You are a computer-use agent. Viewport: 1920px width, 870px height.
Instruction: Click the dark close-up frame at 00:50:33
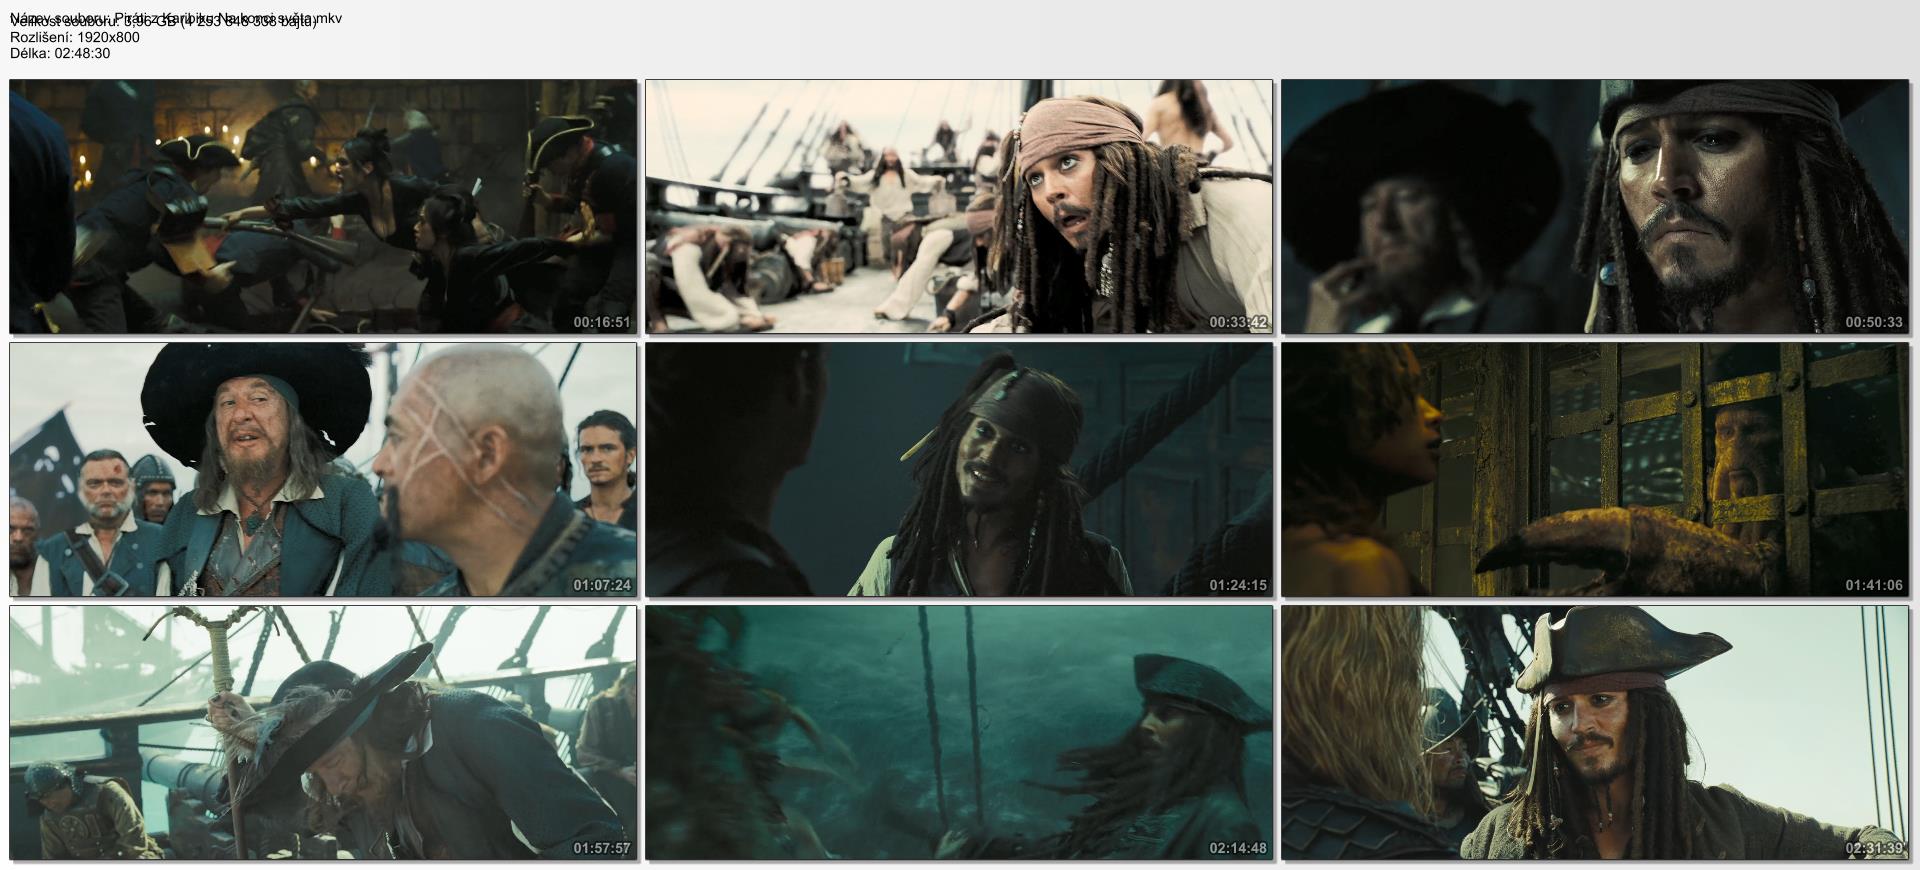coord(1595,206)
